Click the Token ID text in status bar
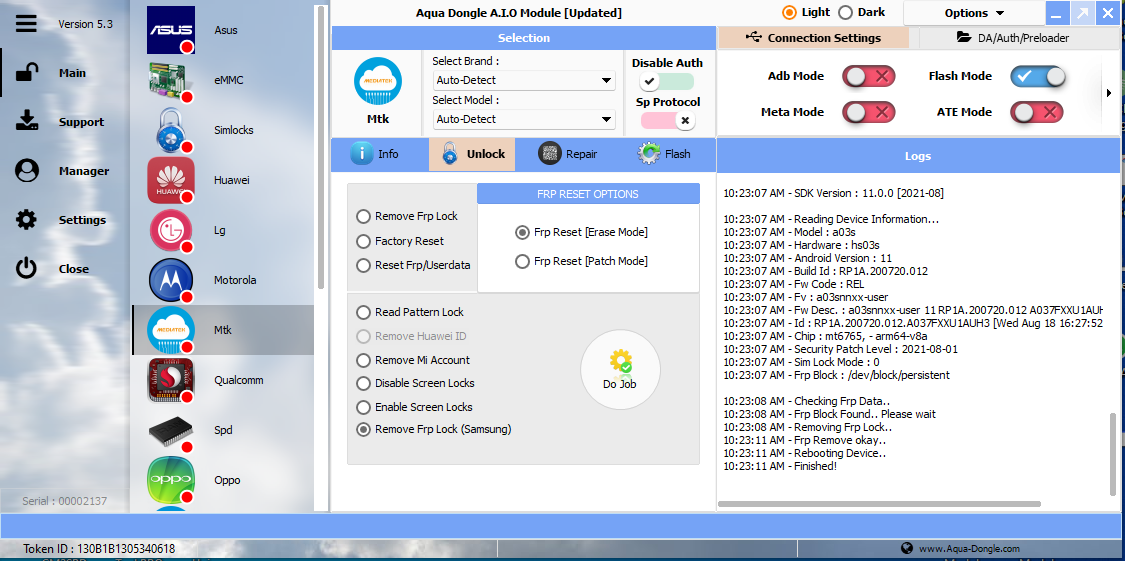The height and width of the screenshot is (561, 1125). click(99, 549)
